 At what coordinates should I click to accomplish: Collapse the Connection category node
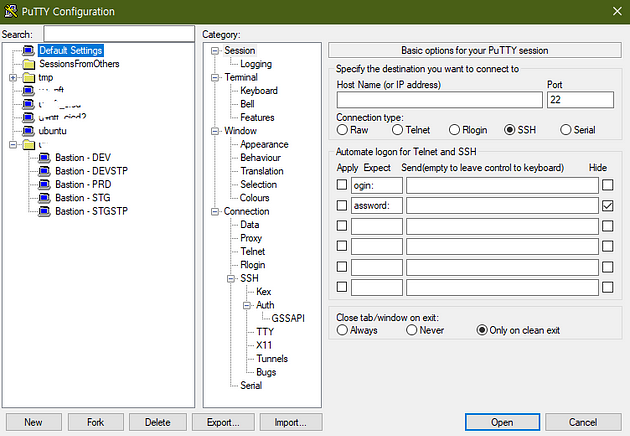(x=215, y=211)
